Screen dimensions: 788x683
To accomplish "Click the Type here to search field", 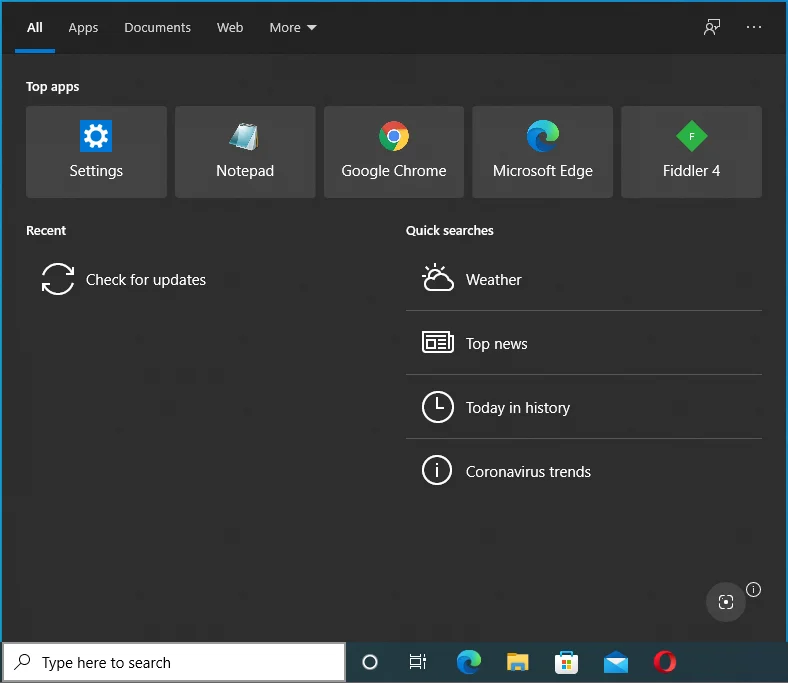I will click(174, 662).
